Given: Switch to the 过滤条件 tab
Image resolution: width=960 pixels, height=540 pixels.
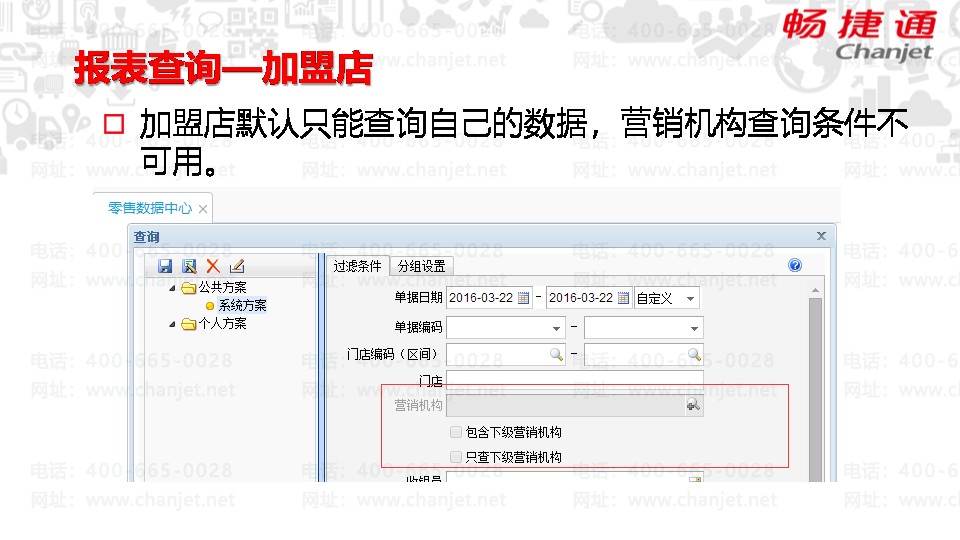Looking at the screenshot, I should pos(358,266).
